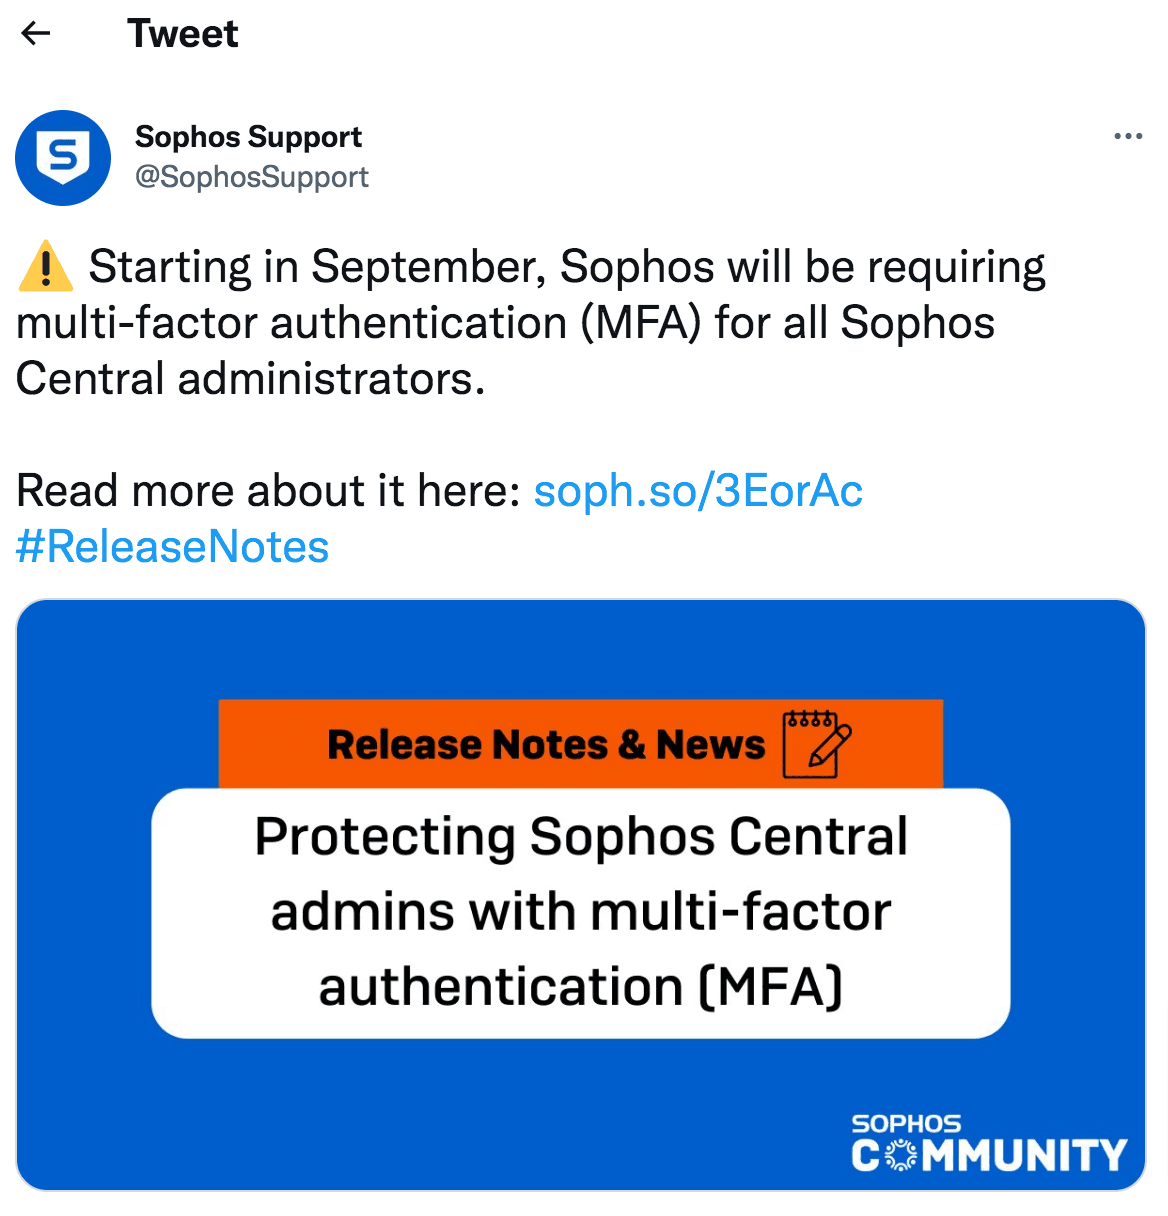The image size is (1168, 1216).
Task: Select the Tweet header title
Action: coord(183,33)
